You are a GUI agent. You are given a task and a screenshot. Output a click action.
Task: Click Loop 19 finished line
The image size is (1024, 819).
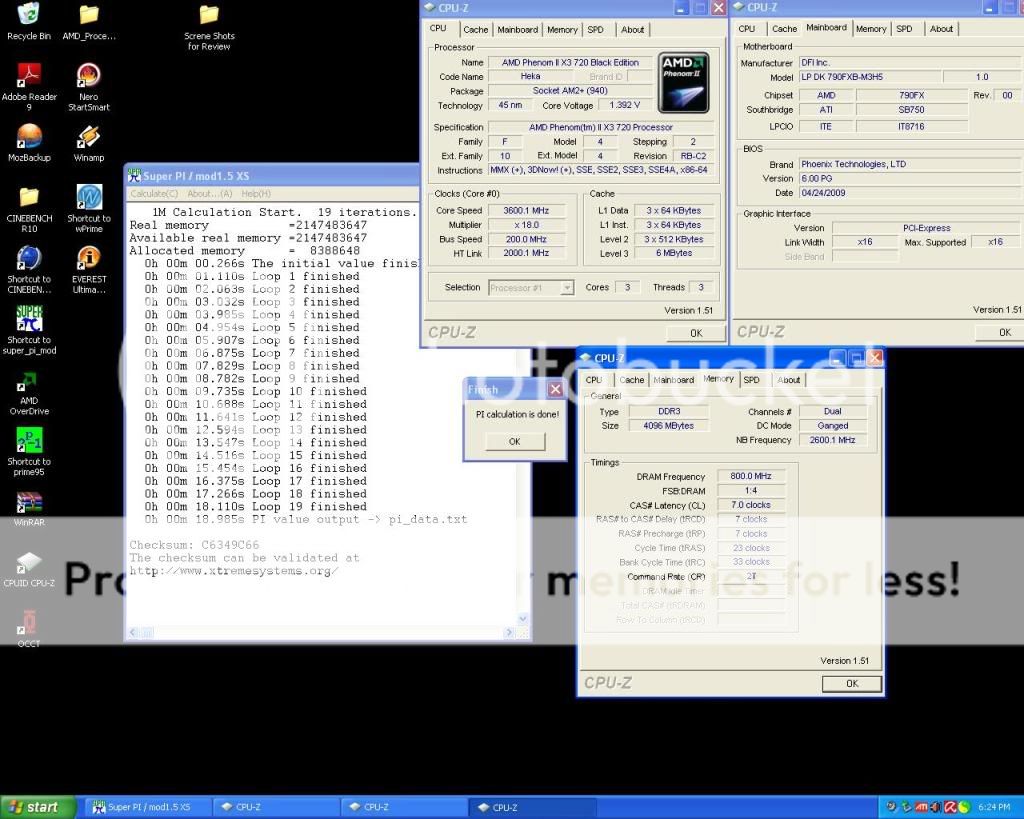[255, 507]
